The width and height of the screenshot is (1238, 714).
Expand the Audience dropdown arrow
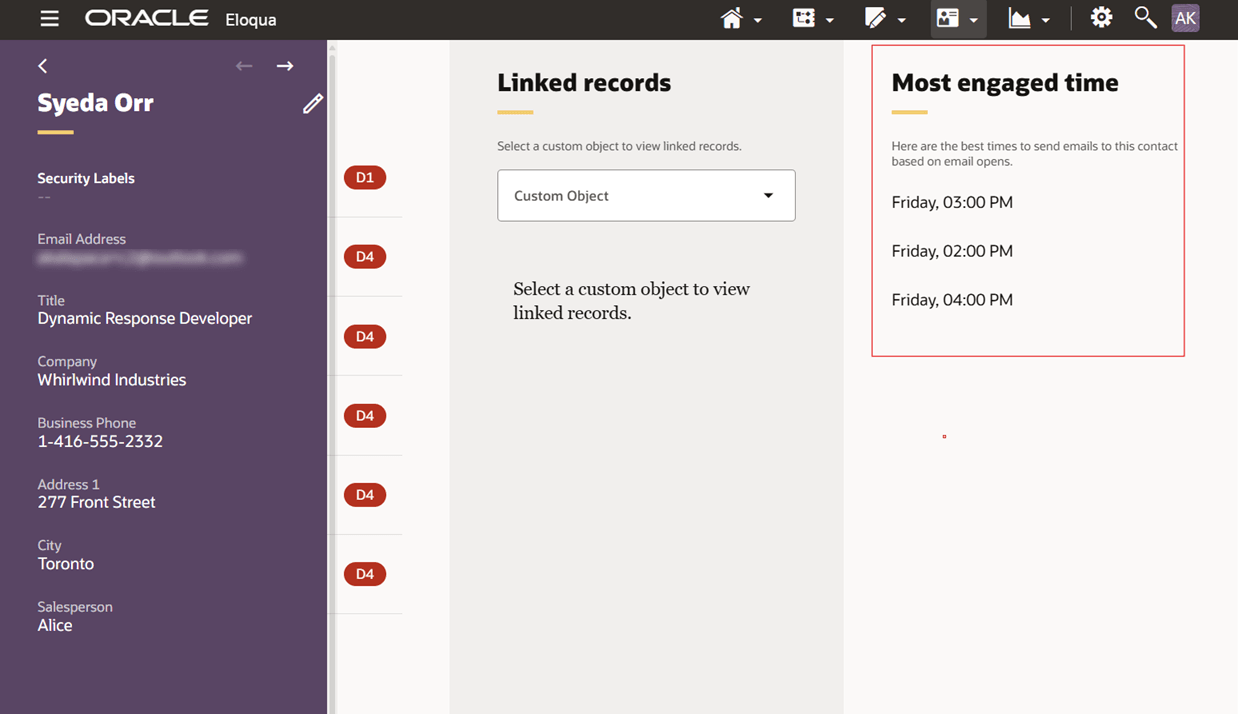(974, 21)
